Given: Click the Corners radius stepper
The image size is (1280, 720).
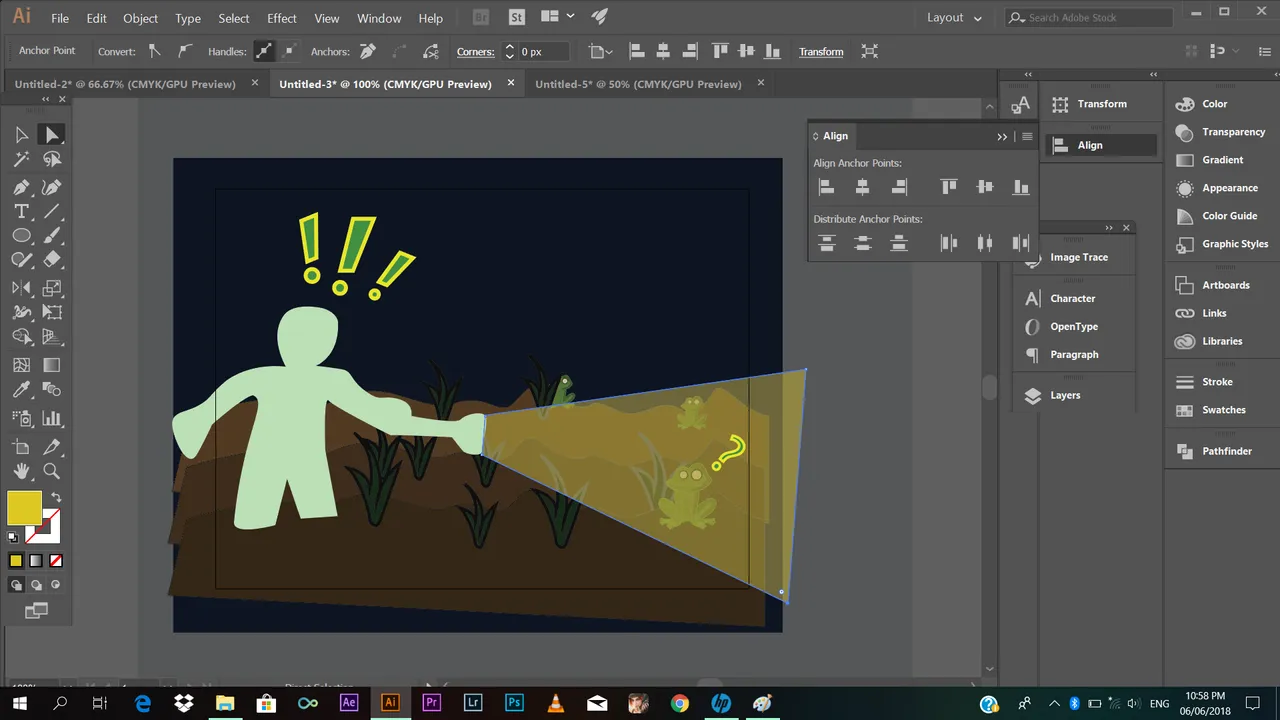Looking at the screenshot, I should [509, 51].
